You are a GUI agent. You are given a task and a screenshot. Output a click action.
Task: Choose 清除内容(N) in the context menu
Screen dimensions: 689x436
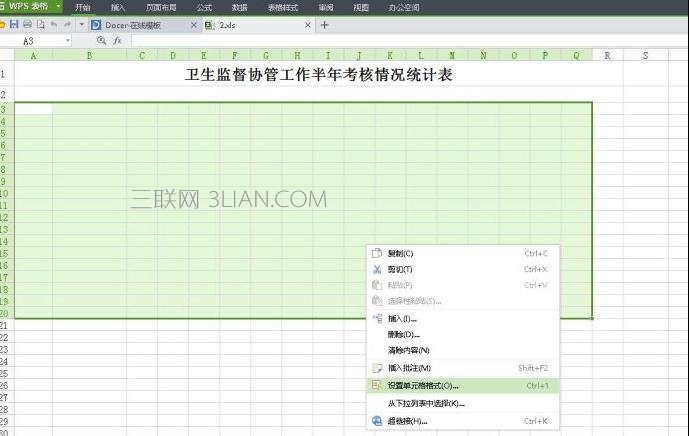tap(463, 350)
